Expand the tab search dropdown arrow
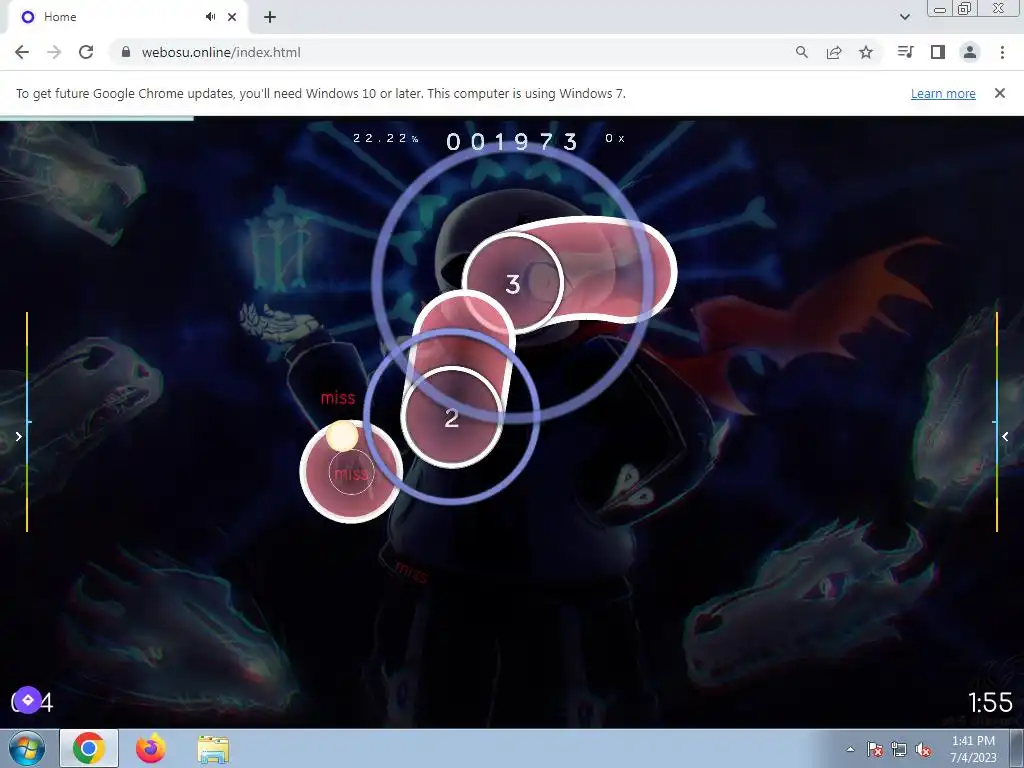1024x768 pixels. pyautogui.click(x=904, y=17)
